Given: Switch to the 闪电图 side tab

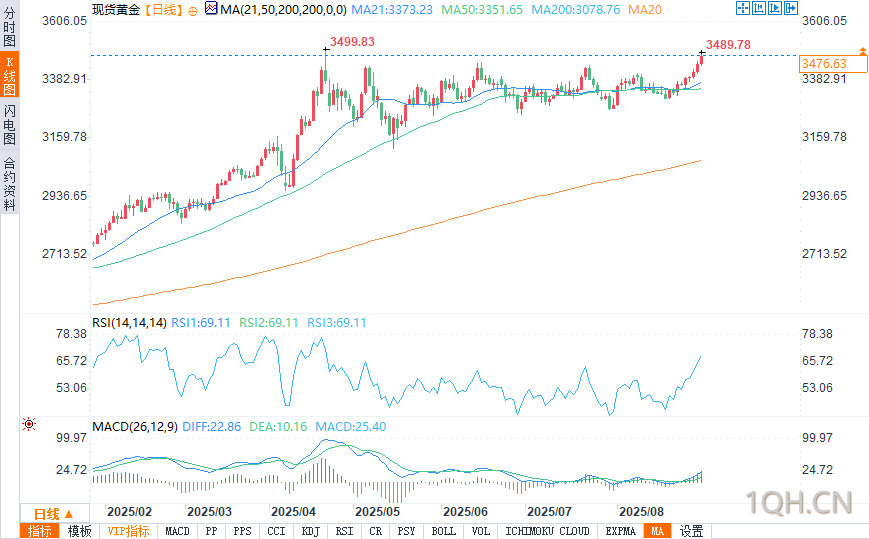Looking at the screenshot, I should point(9,124).
